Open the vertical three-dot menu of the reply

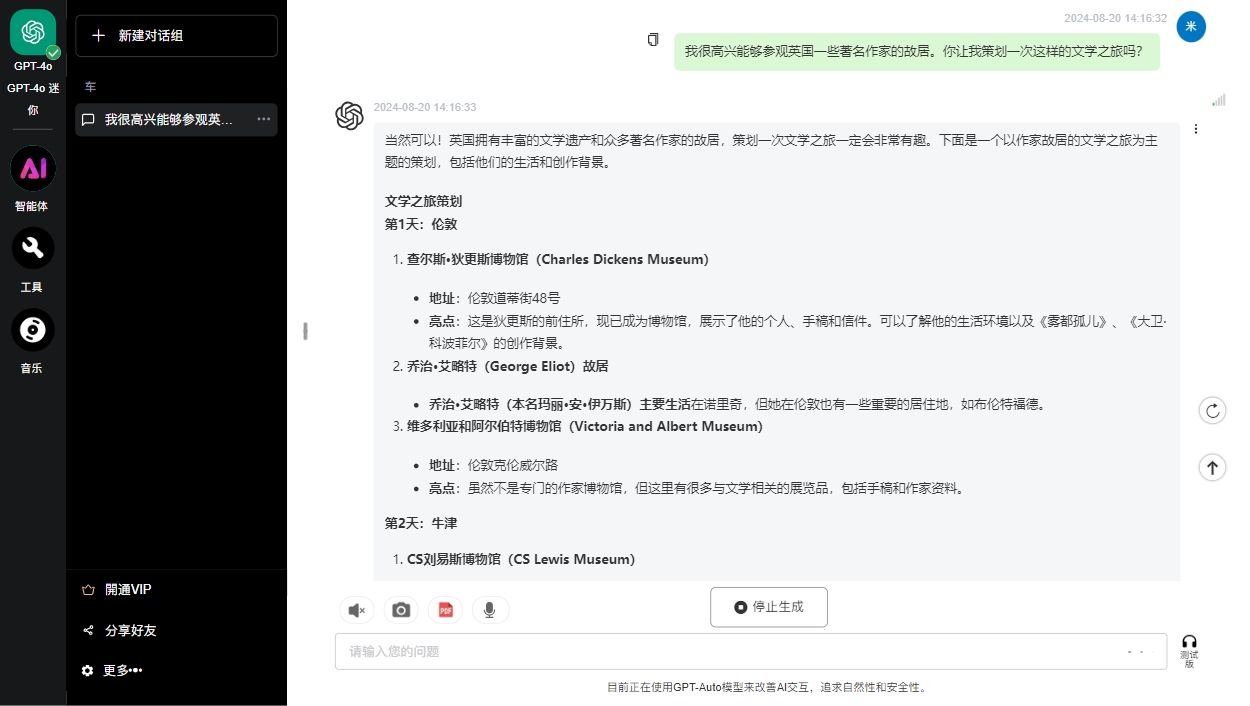coord(1196,129)
